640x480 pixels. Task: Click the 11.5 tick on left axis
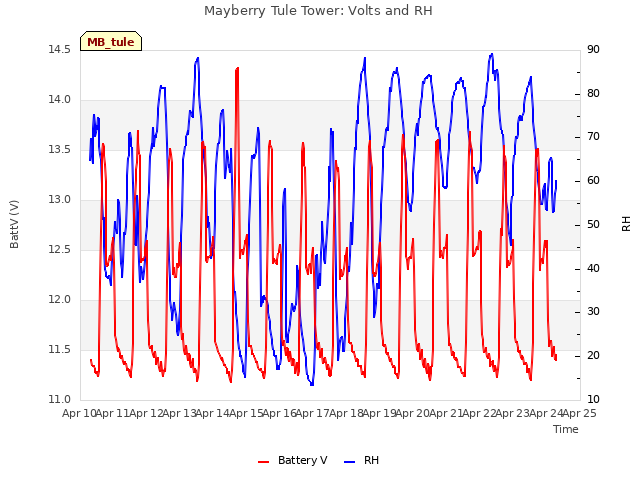point(60,349)
